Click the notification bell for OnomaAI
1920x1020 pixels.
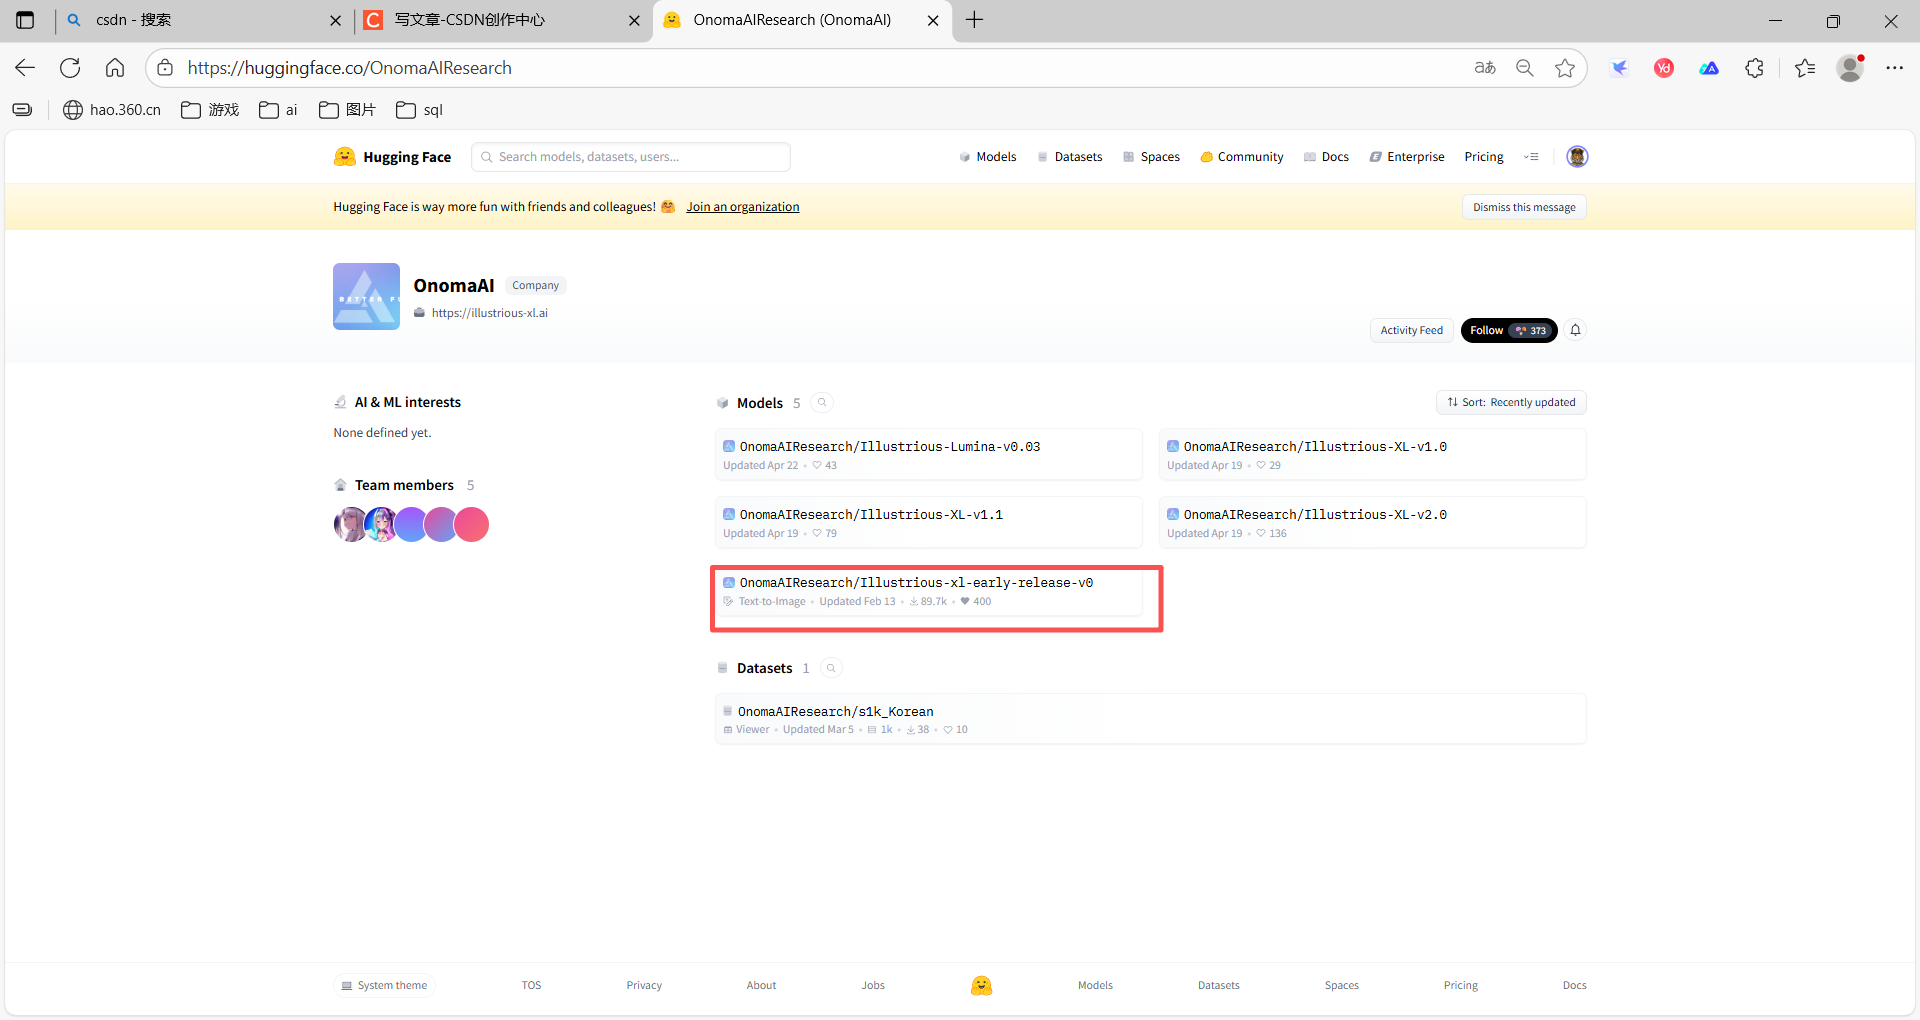tap(1575, 330)
